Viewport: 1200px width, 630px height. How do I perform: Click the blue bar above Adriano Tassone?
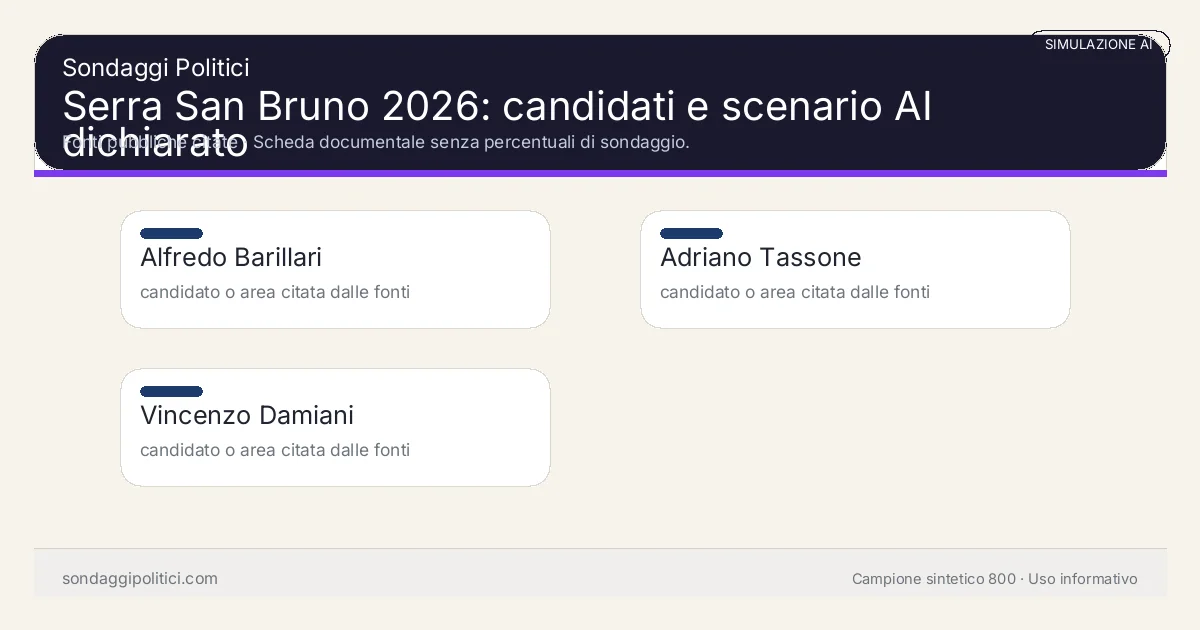(691, 233)
